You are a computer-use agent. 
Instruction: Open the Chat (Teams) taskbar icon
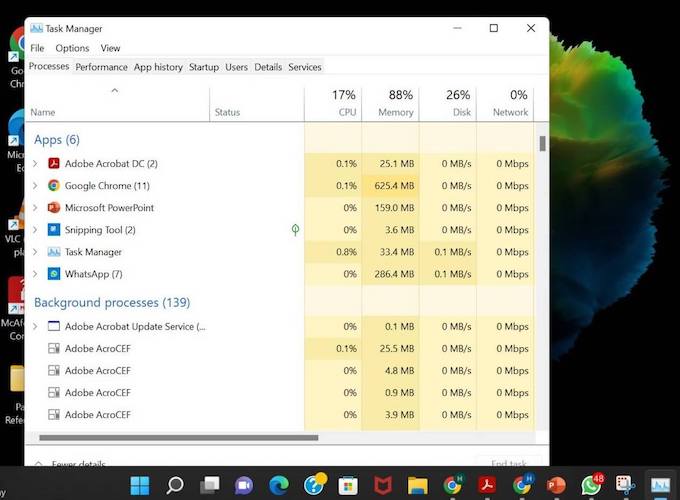tap(244, 485)
